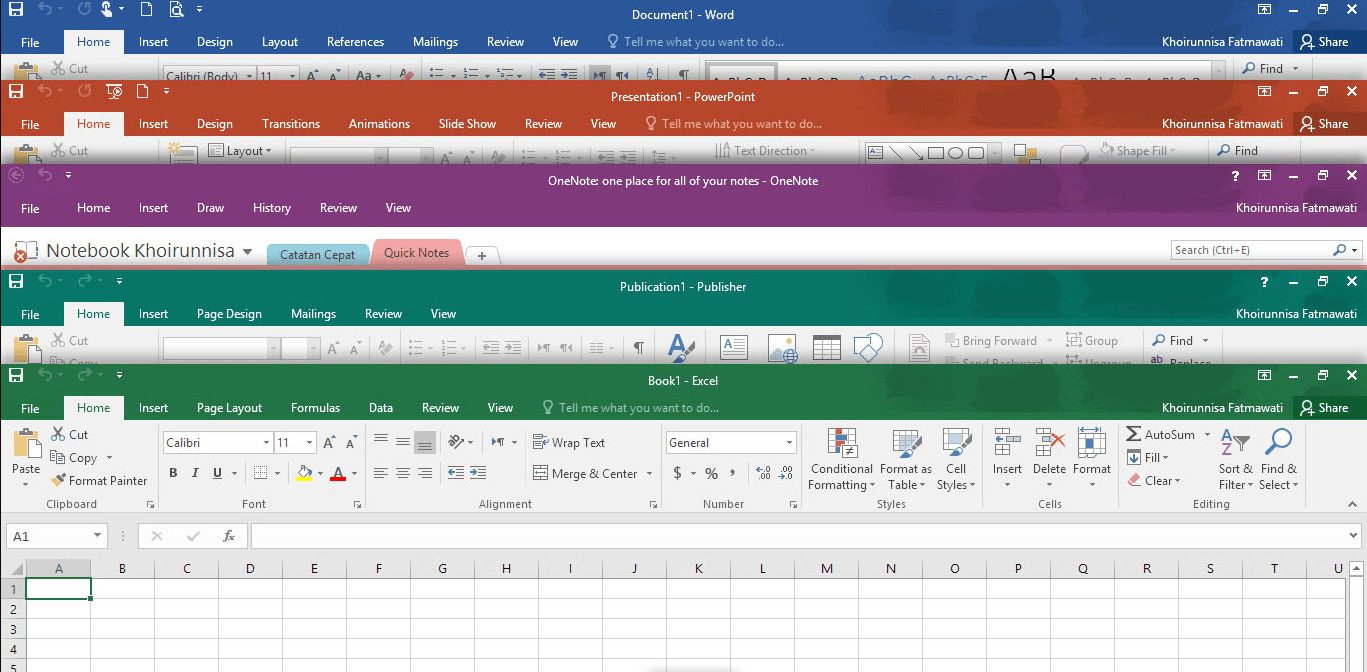Open the Calibri font name dropdown in Excel
Image resolution: width=1367 pixels, height=672 pixels.
click(x=266, y=443)
